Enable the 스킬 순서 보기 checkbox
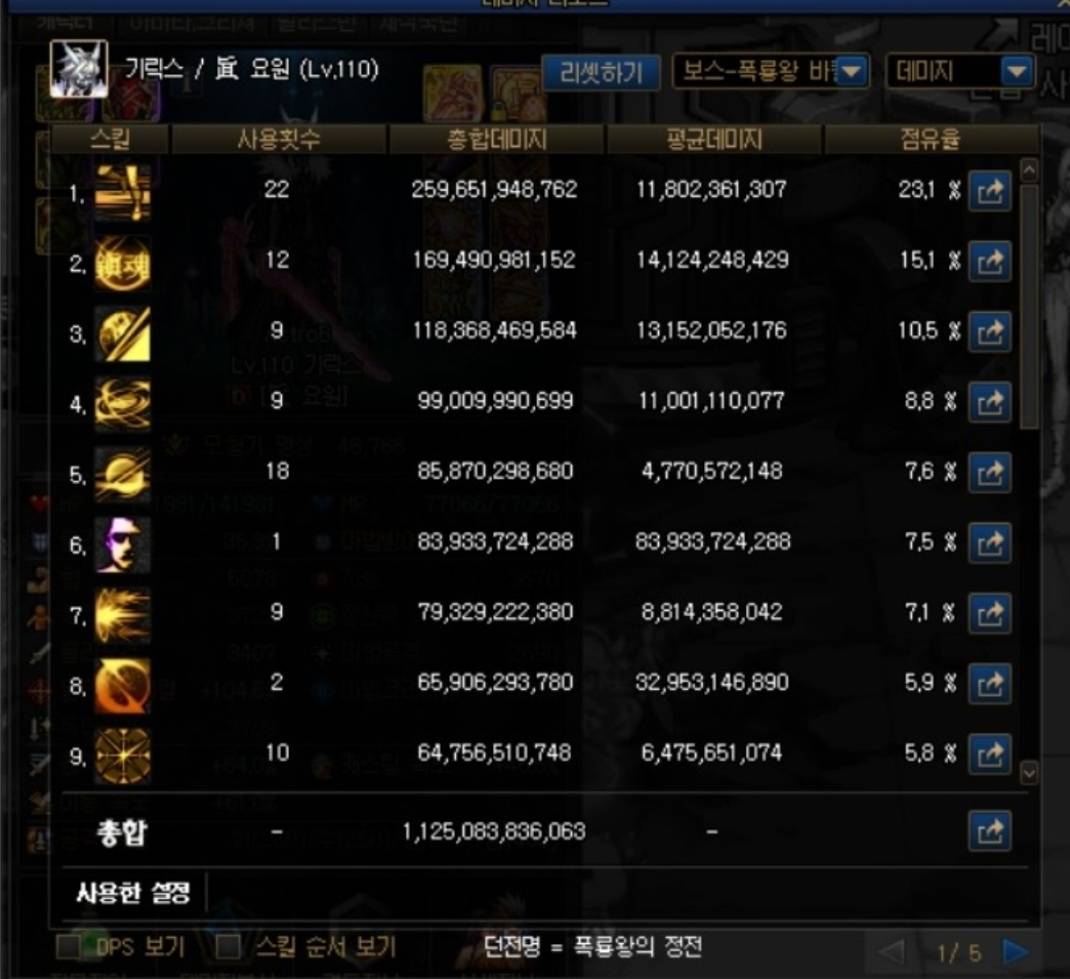Image resolution: width=1070 pixels, height=979 pixels. click(x=228, y=947)
